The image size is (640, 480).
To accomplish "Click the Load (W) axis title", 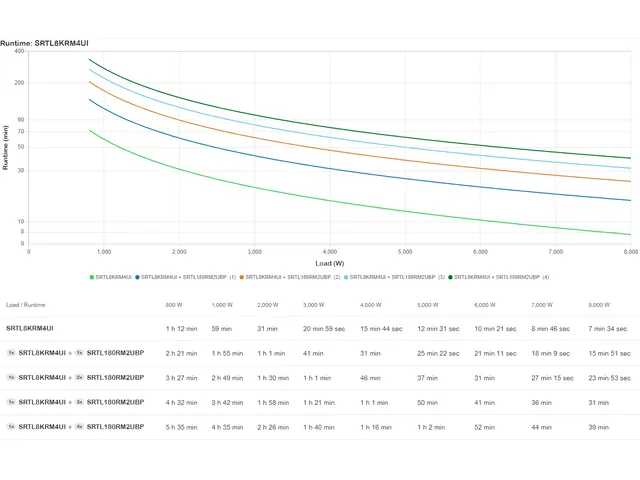I will [329, 263].
